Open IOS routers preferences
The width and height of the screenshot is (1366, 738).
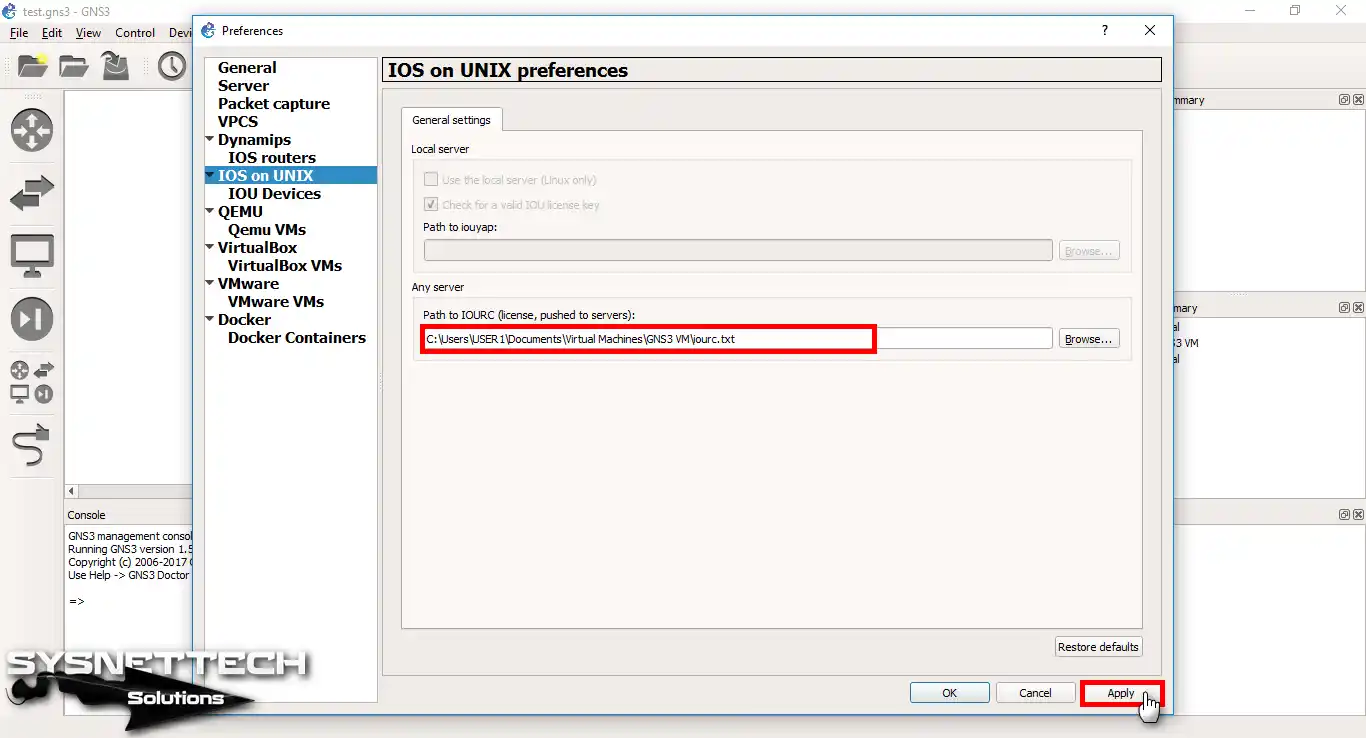pyautogui.click(x=272, y=158)
